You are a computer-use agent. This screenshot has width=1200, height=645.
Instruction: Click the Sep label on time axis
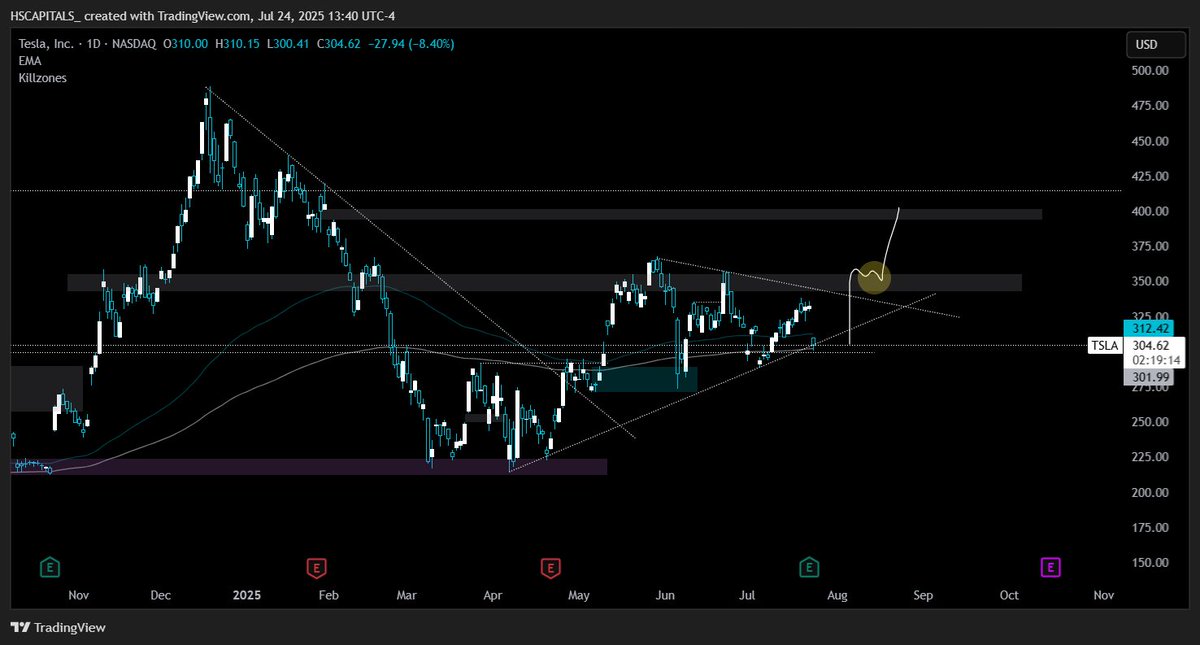[x=923, y=595]
